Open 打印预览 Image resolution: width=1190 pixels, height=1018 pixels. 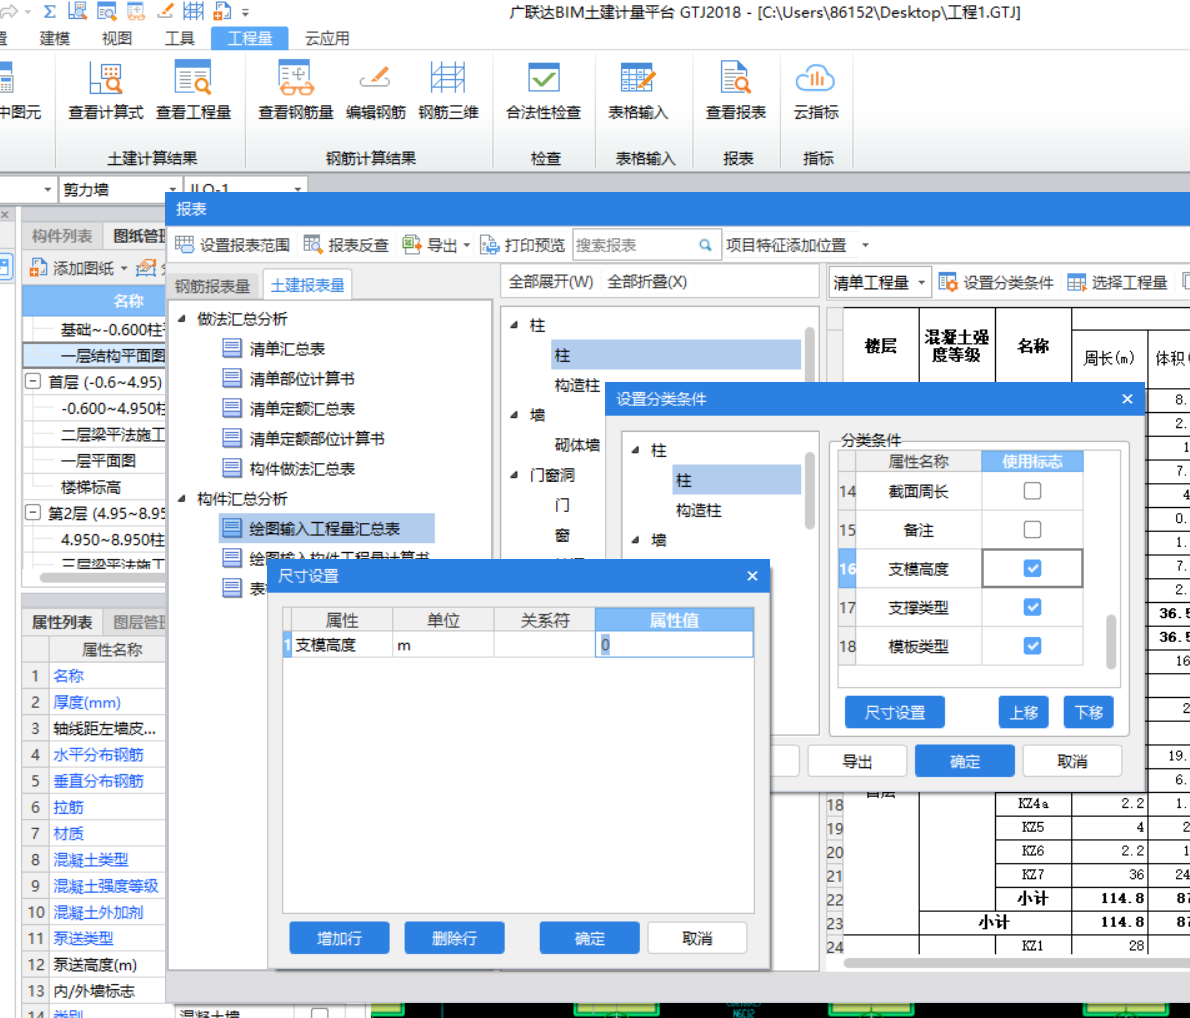click(x=523, y=245)
